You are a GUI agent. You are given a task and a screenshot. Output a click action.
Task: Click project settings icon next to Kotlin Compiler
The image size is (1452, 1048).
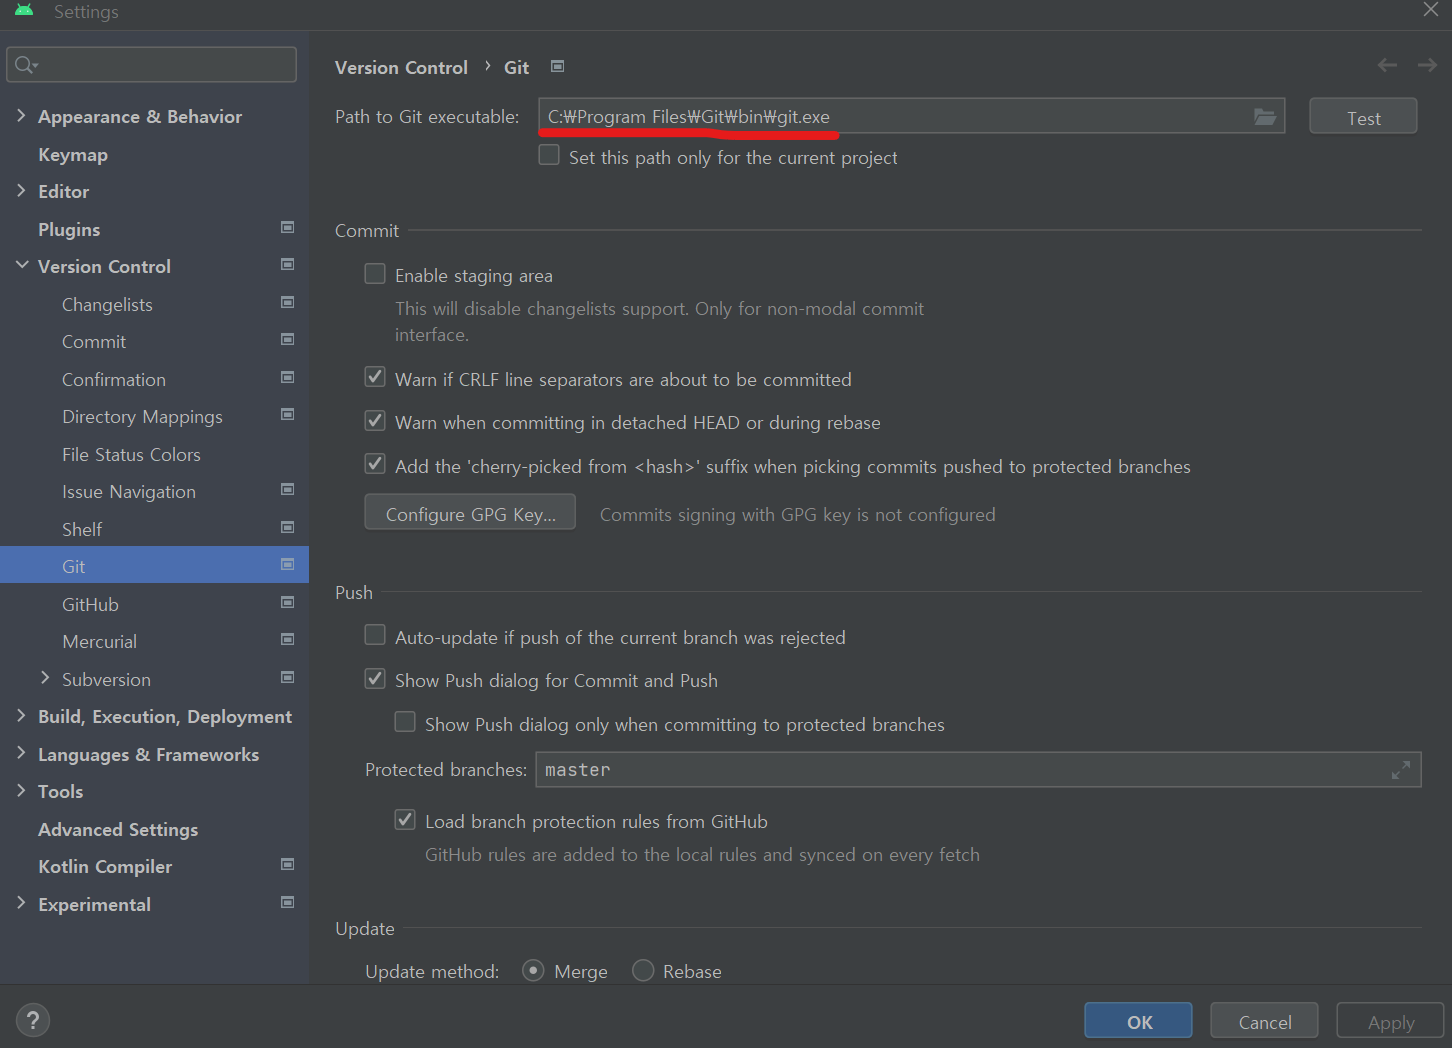point(288,864)
